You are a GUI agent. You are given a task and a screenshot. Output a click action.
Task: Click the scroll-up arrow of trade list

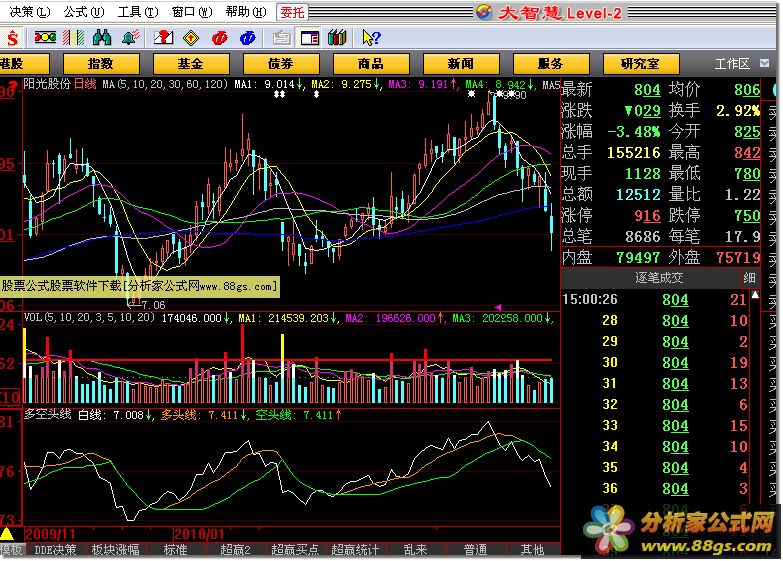coord(755,295)
